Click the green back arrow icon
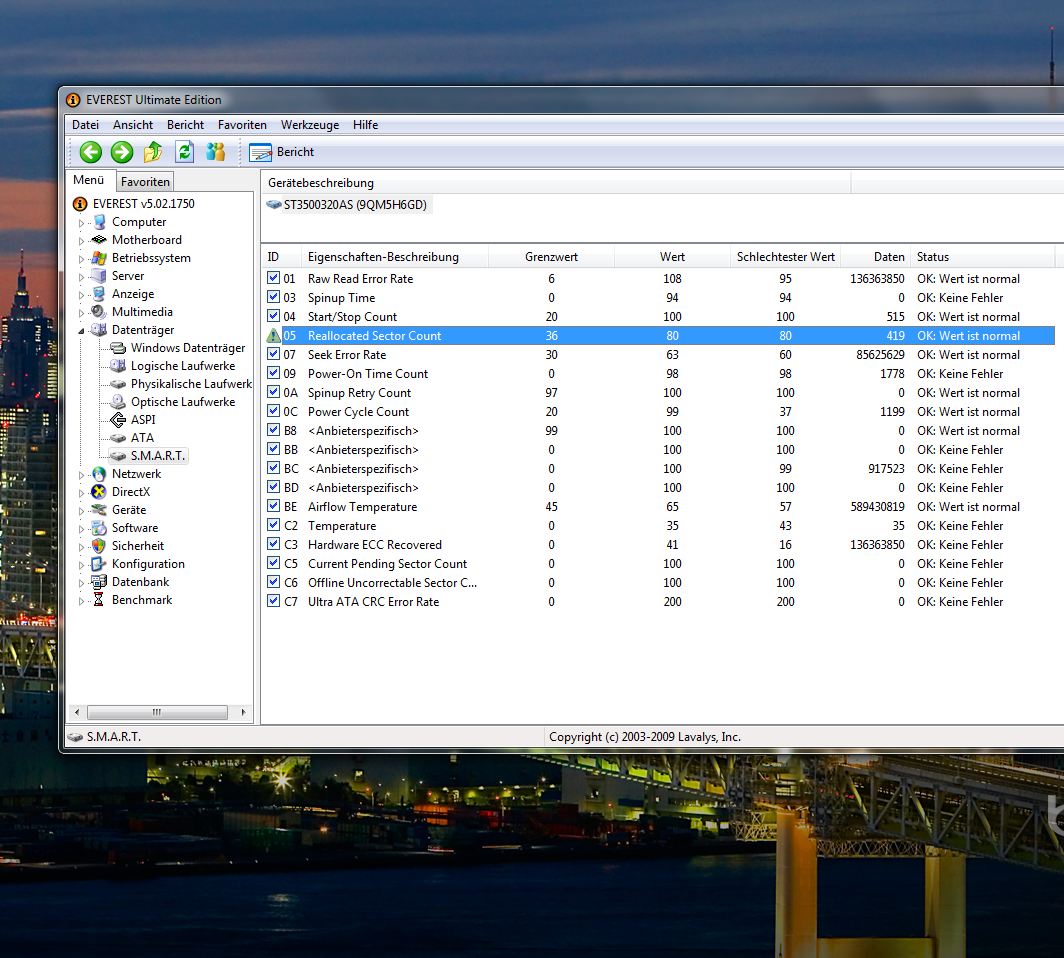Image resolution: width=1064 pixels, height=958 pixels. coord(91,152)
